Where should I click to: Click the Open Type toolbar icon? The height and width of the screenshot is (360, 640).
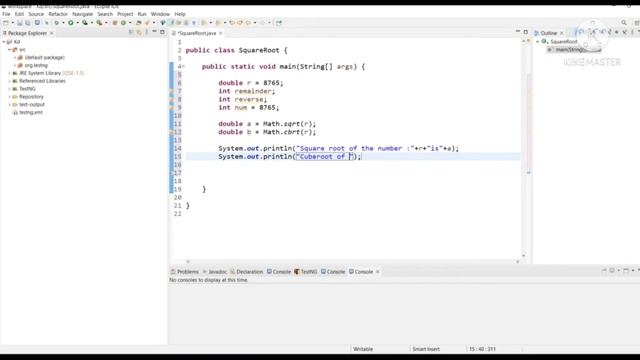tap(139, 23)
